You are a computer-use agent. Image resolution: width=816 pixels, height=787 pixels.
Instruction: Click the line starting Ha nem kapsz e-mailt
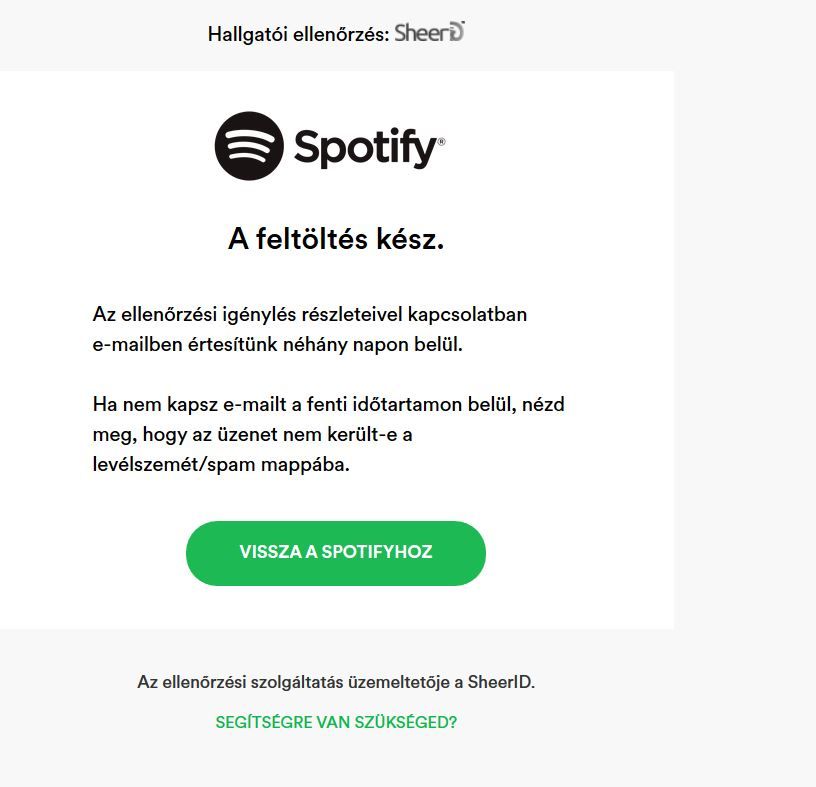[x=335, y=404]
